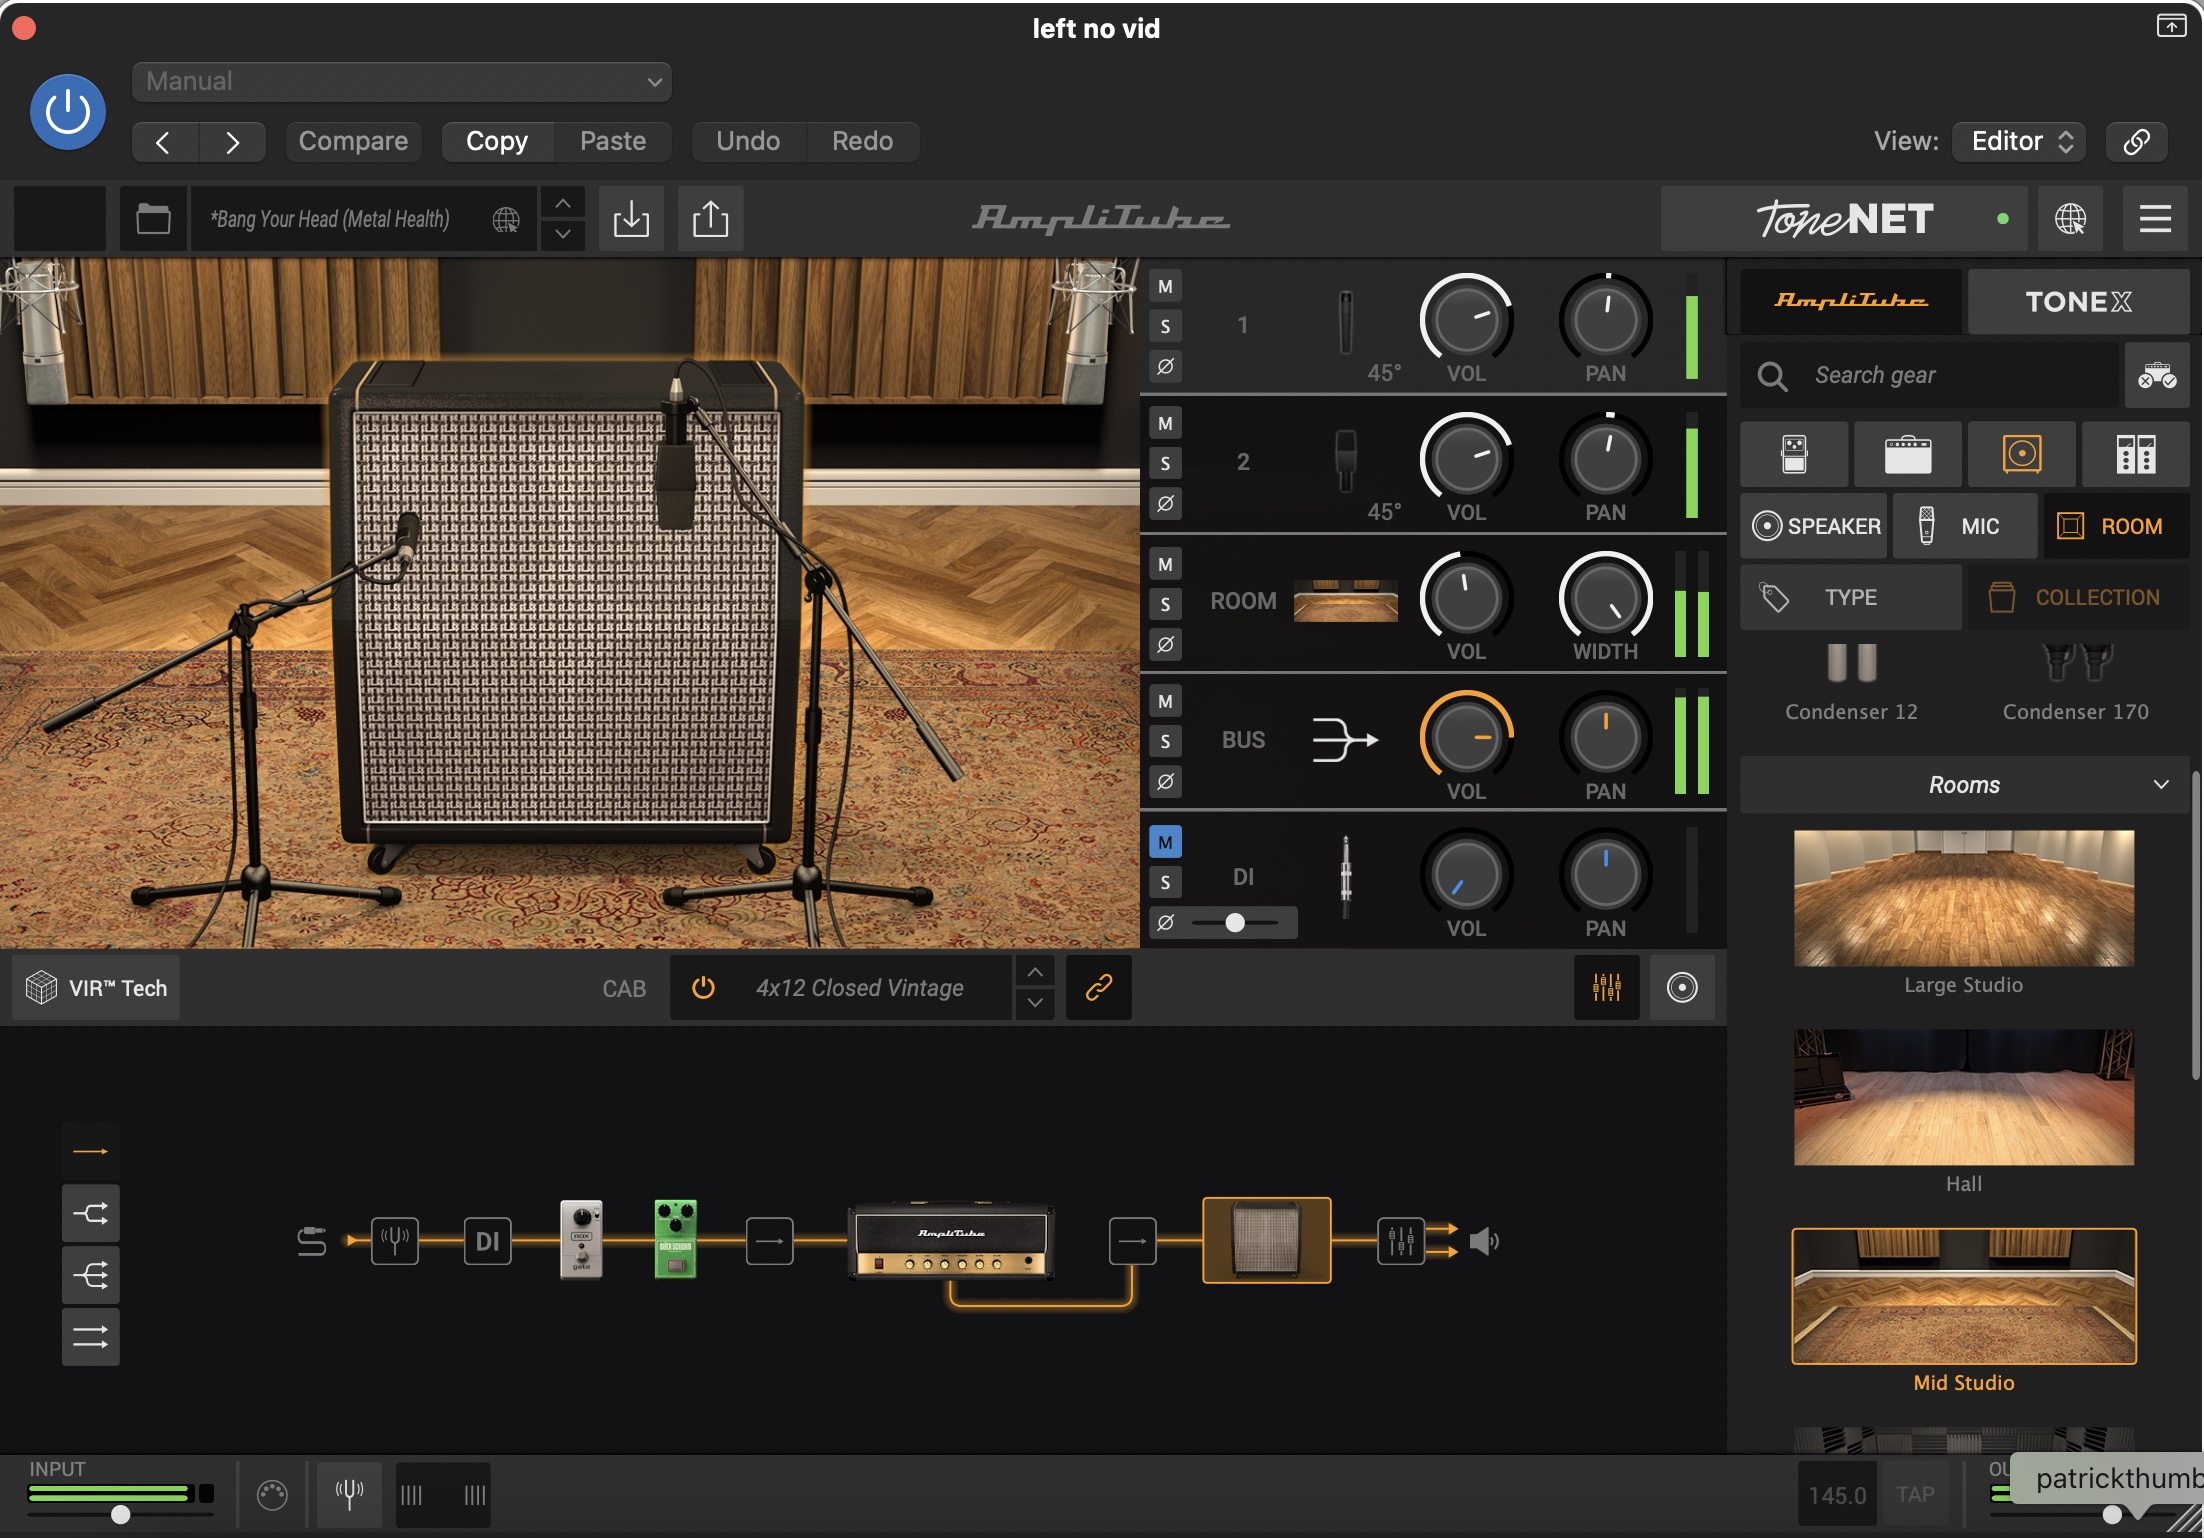Open the Manual preset dropdown
This screenshot has height=1538, width=2204.
(401, 81)
